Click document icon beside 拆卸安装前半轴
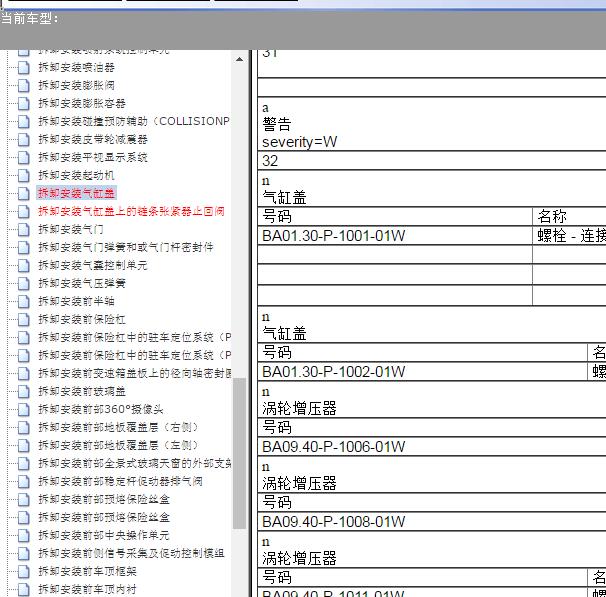606x597 pixels. coord(24,301)
